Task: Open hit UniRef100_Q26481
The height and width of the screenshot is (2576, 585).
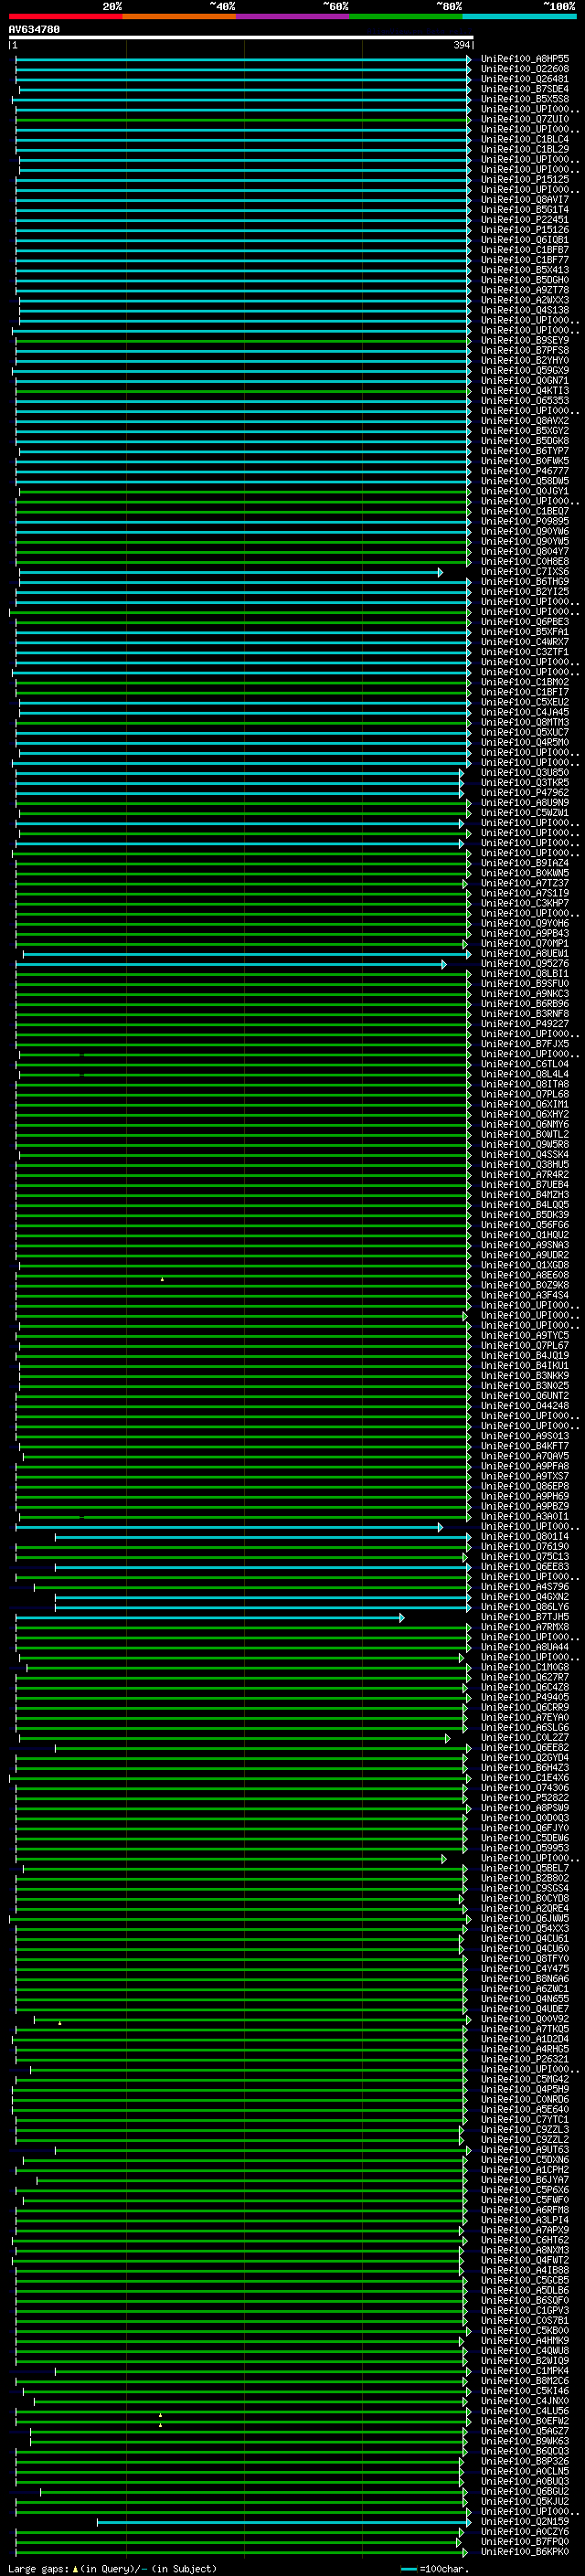Action: pyautogui.click(x=524, y=79)
